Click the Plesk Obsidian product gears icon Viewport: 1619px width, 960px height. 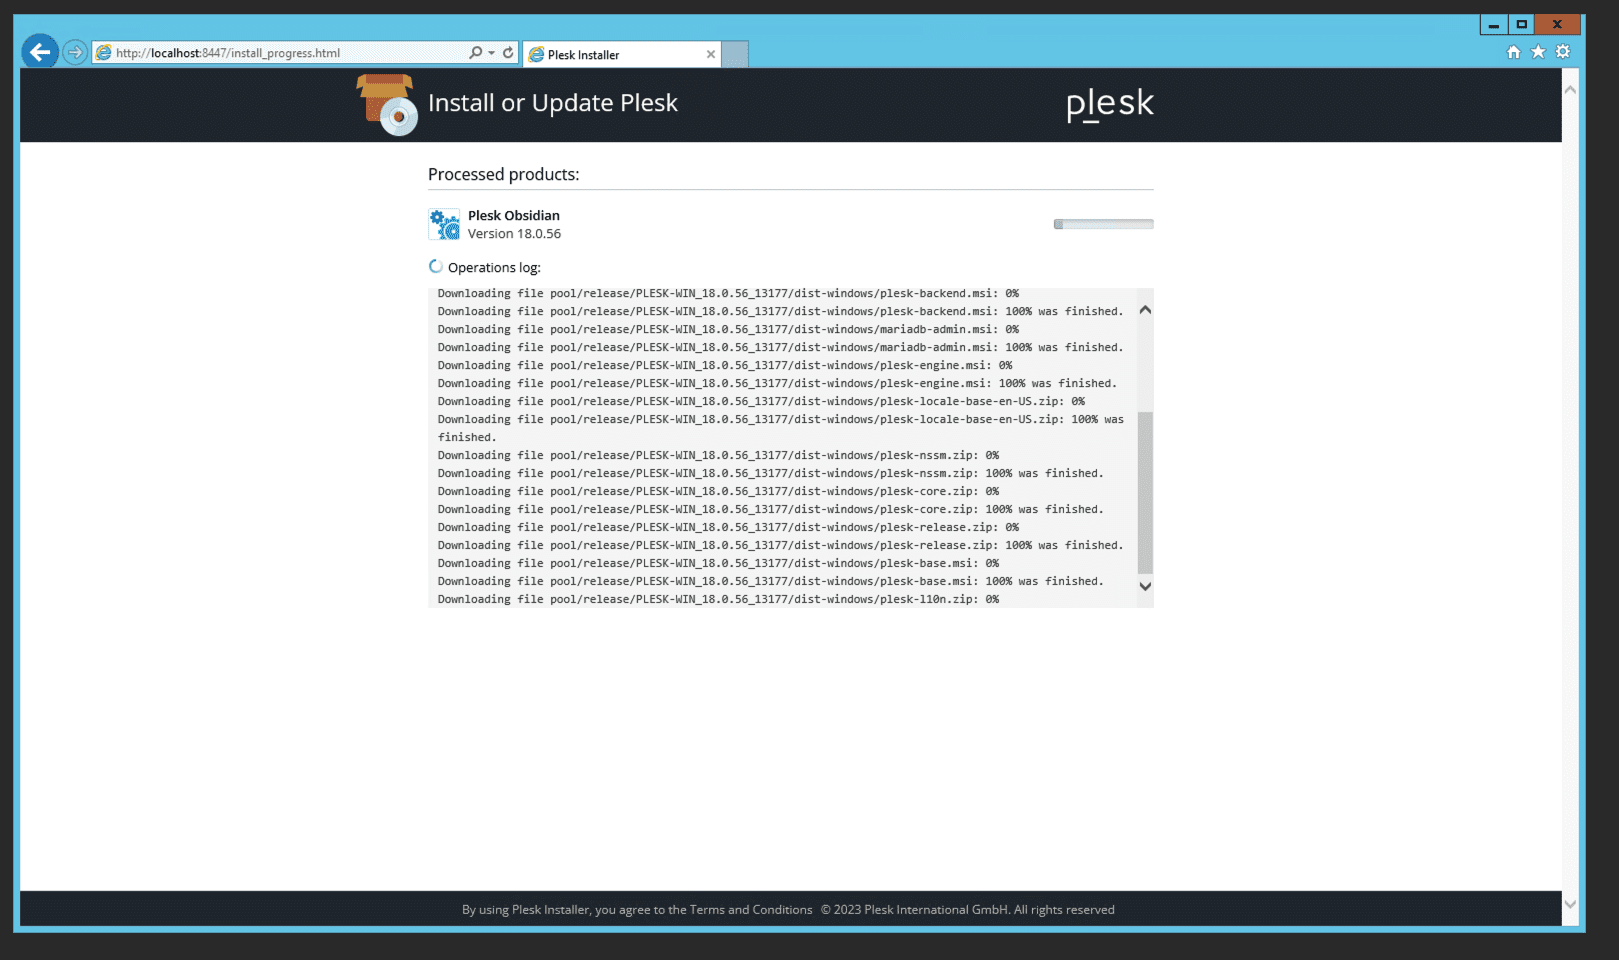pyautogui.click(x=444, y=224)
